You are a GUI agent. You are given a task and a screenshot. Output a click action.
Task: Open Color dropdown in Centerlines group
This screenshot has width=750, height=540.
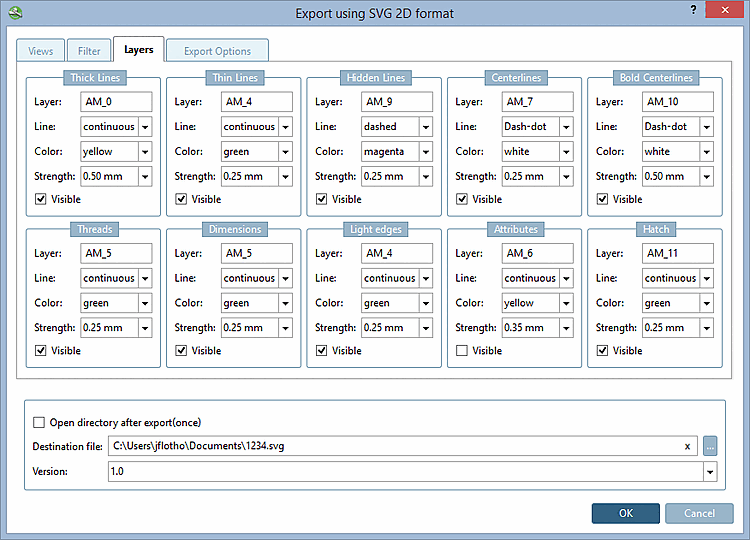[x=566, y=152]
